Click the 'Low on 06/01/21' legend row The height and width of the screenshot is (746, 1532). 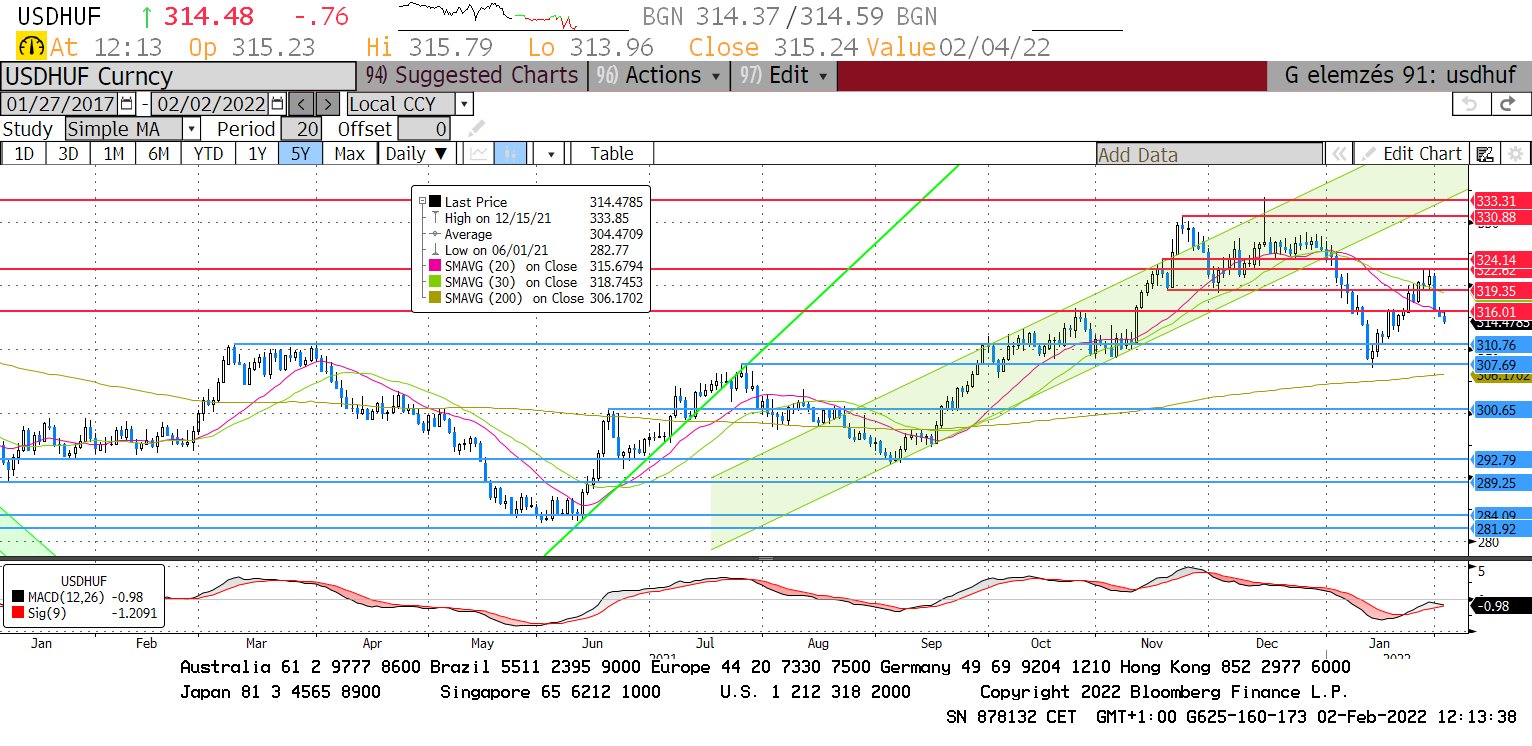pyautogui.click(x=535, y=250)
